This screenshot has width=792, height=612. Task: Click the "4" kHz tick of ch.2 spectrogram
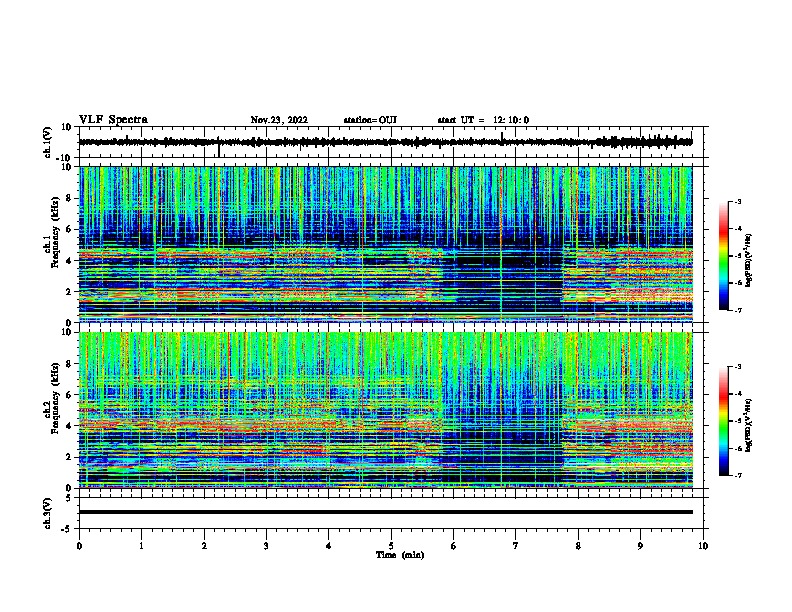[x=69, y=426]
